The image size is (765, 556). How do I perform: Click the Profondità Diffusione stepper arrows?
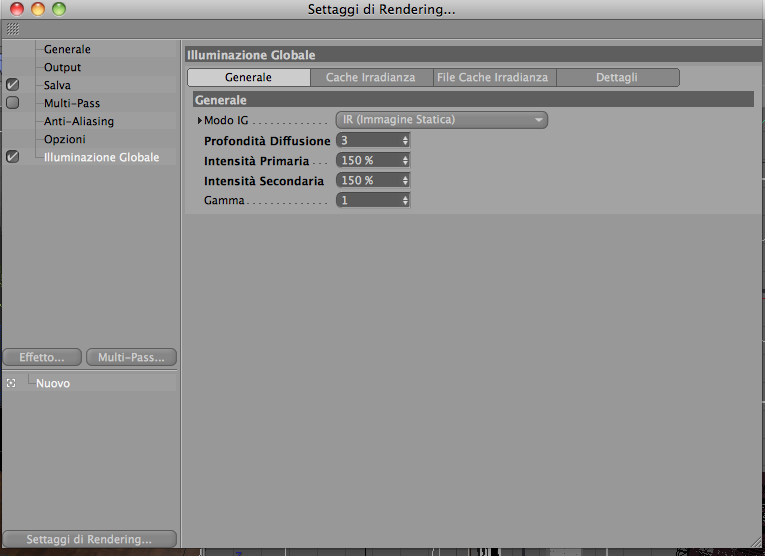click(405, 140)
